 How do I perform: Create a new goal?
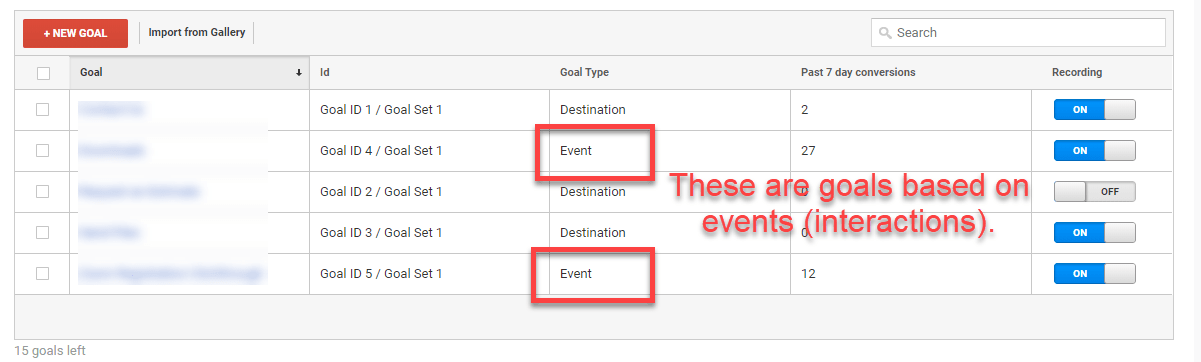pos(75,33)
